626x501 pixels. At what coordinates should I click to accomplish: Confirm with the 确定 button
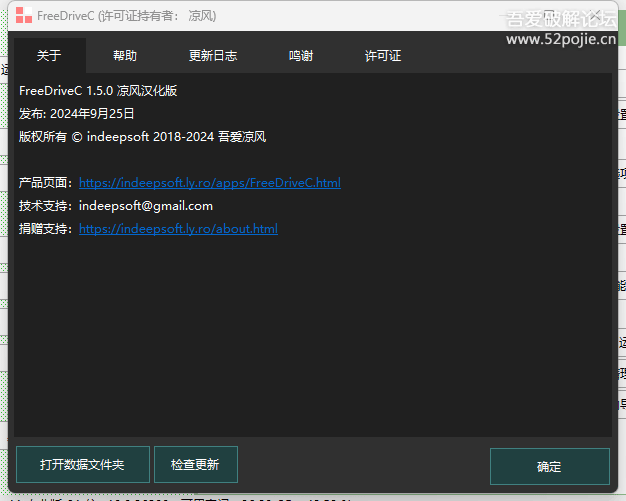tap(550, 466)
